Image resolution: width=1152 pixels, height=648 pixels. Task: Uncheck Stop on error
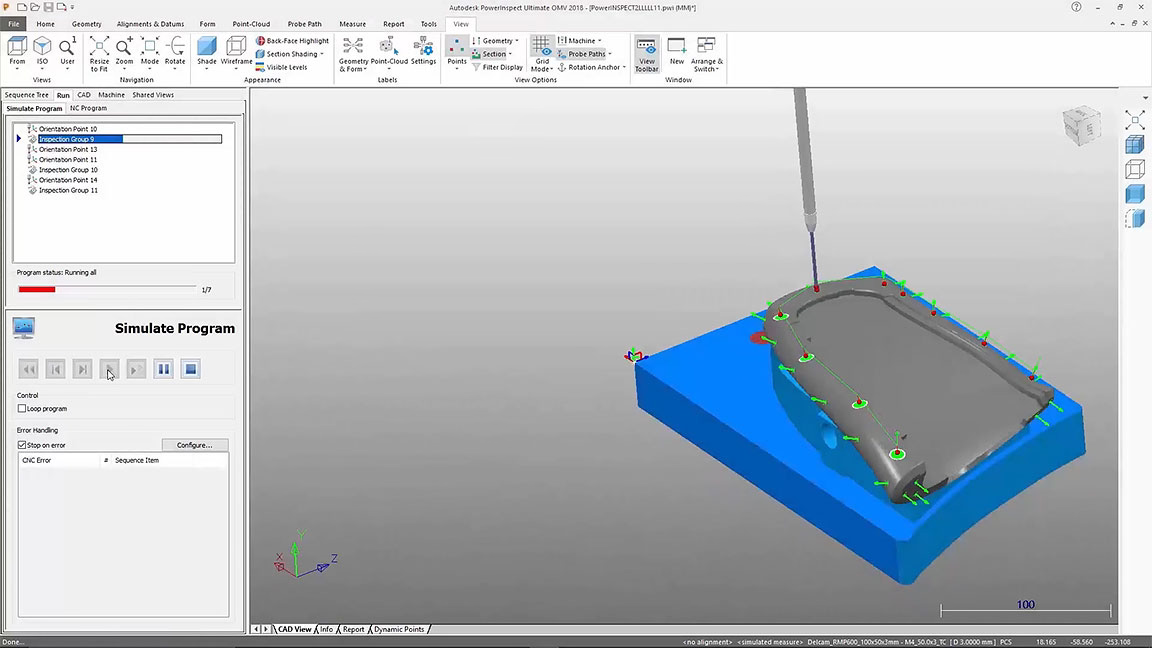(x=22, y=445)
